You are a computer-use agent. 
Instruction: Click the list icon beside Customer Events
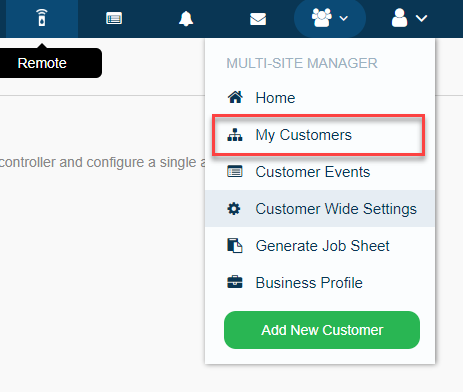[235, 172]
